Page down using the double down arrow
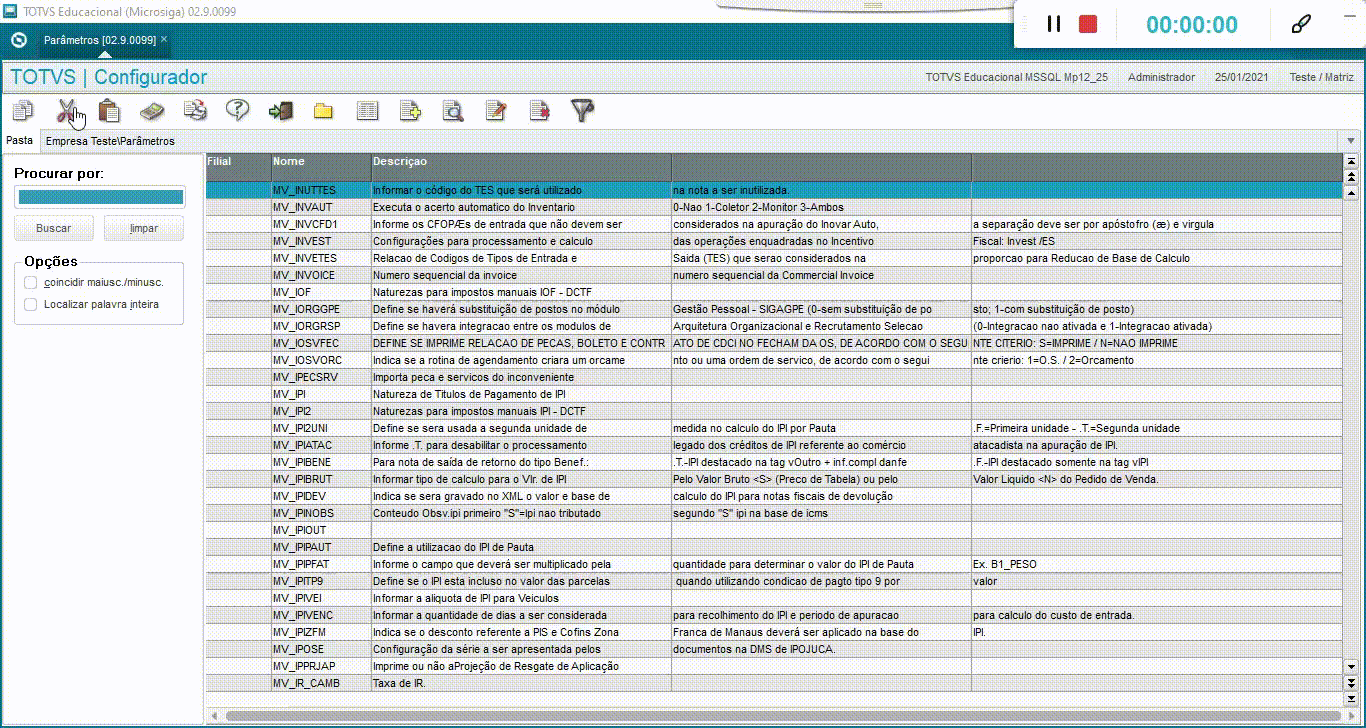Viewport: 1366px width, 728px height. click(1352, 683)
